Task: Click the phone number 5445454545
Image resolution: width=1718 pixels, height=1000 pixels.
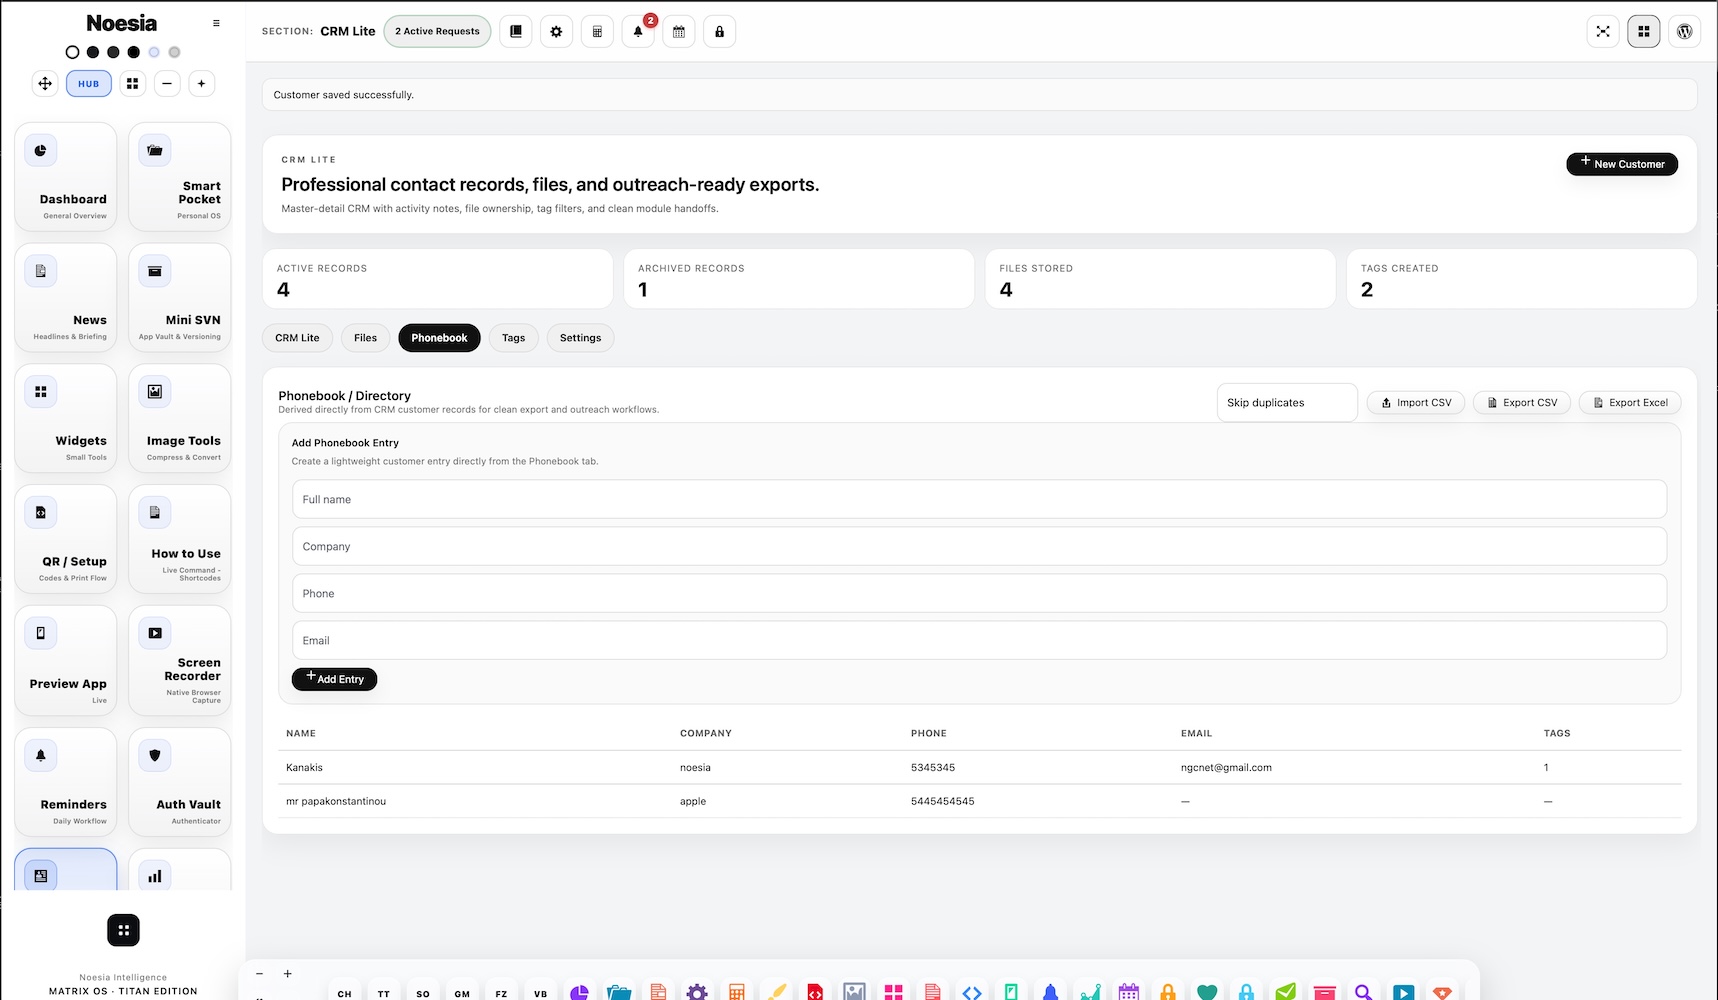Action: [942, 802]
